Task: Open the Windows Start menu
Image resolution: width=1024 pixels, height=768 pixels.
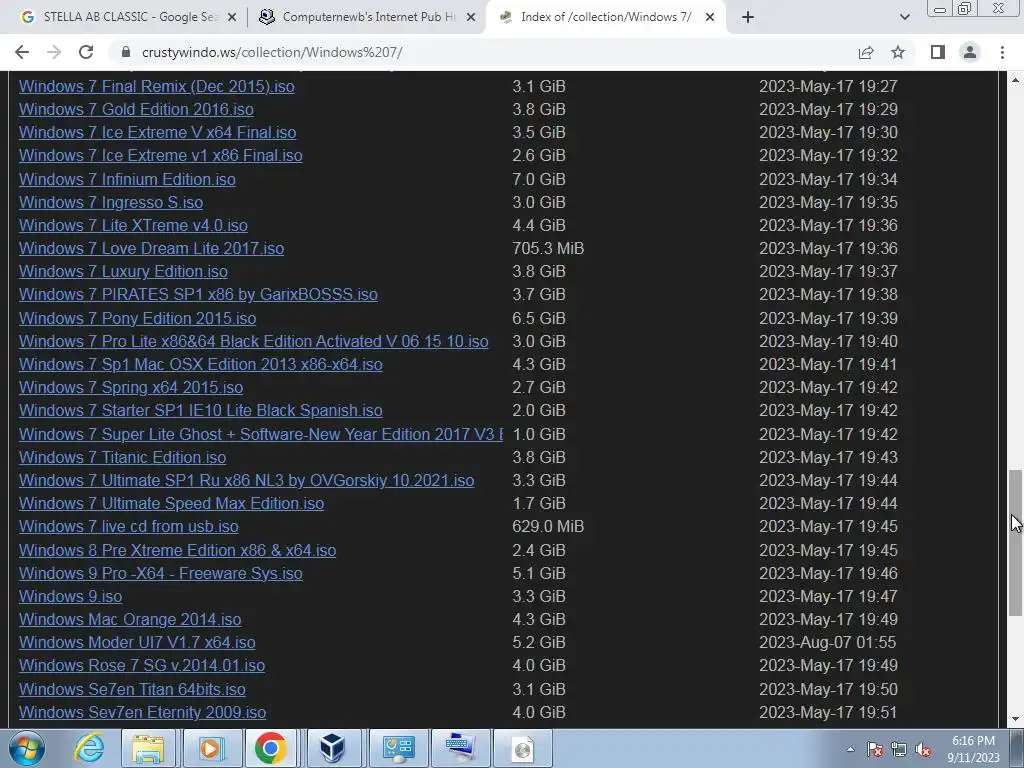Action: pos(27,748)
